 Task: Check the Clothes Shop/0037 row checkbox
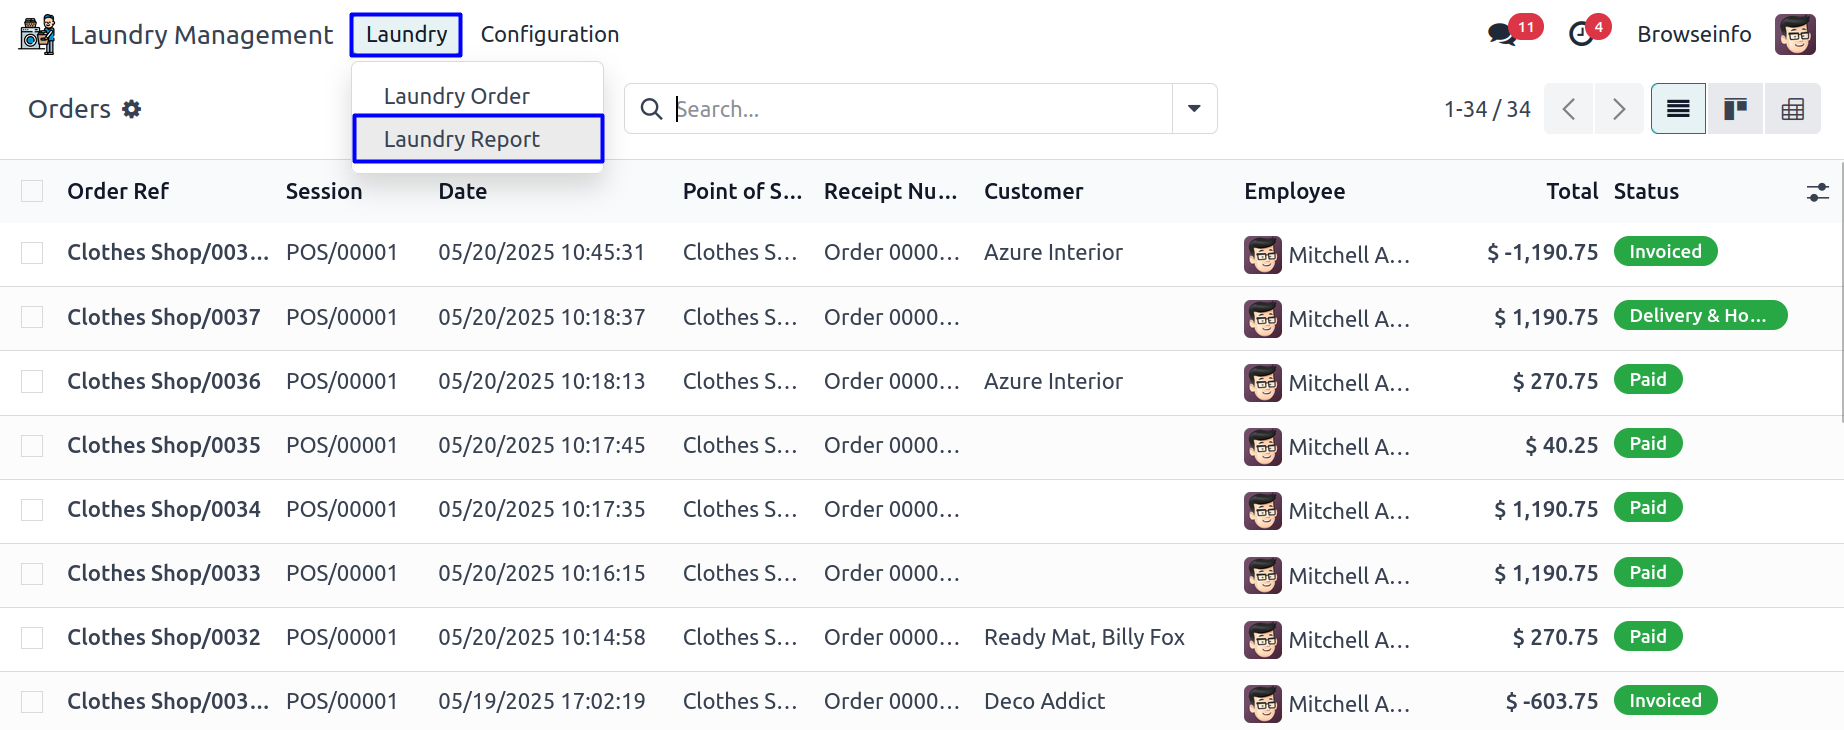pyautogui.click(x=32, y=317)
